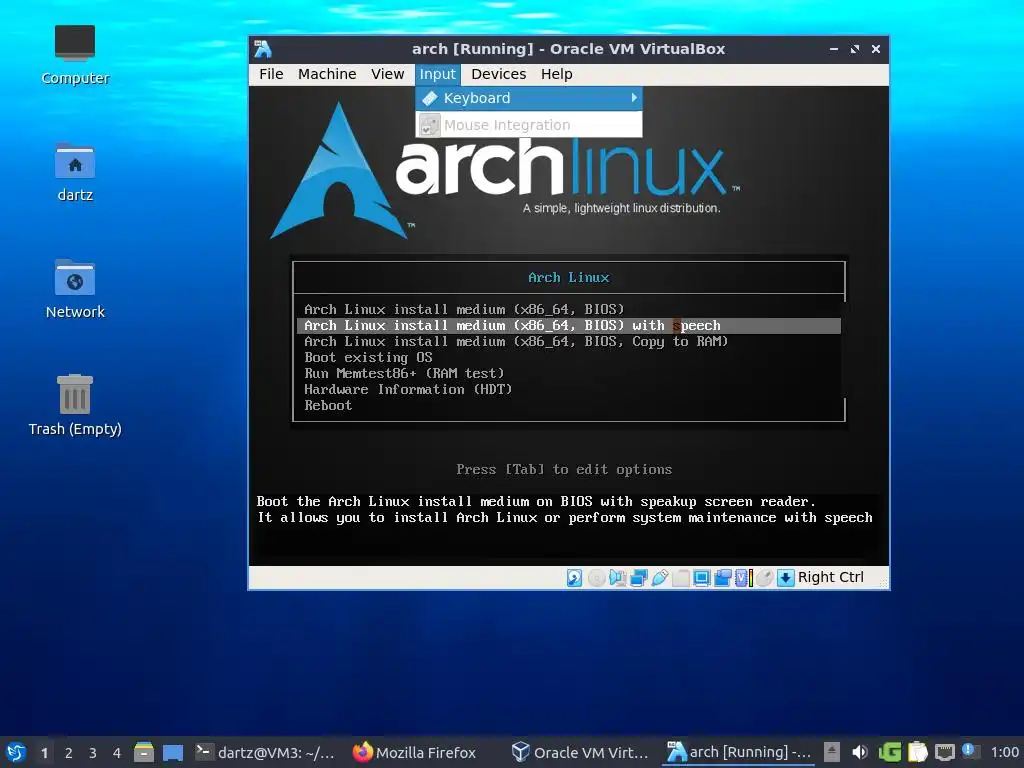Click the audio indicator in status bar
This screenshot has width=1024, height=768.
click(x=617, y=578)
